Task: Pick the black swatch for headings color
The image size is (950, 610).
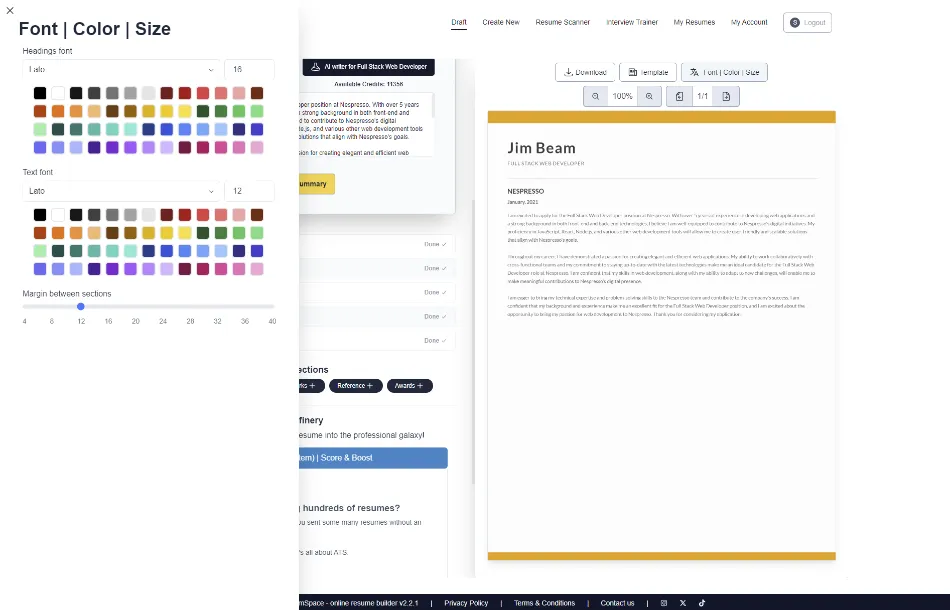Action: [x=40, y=93]
